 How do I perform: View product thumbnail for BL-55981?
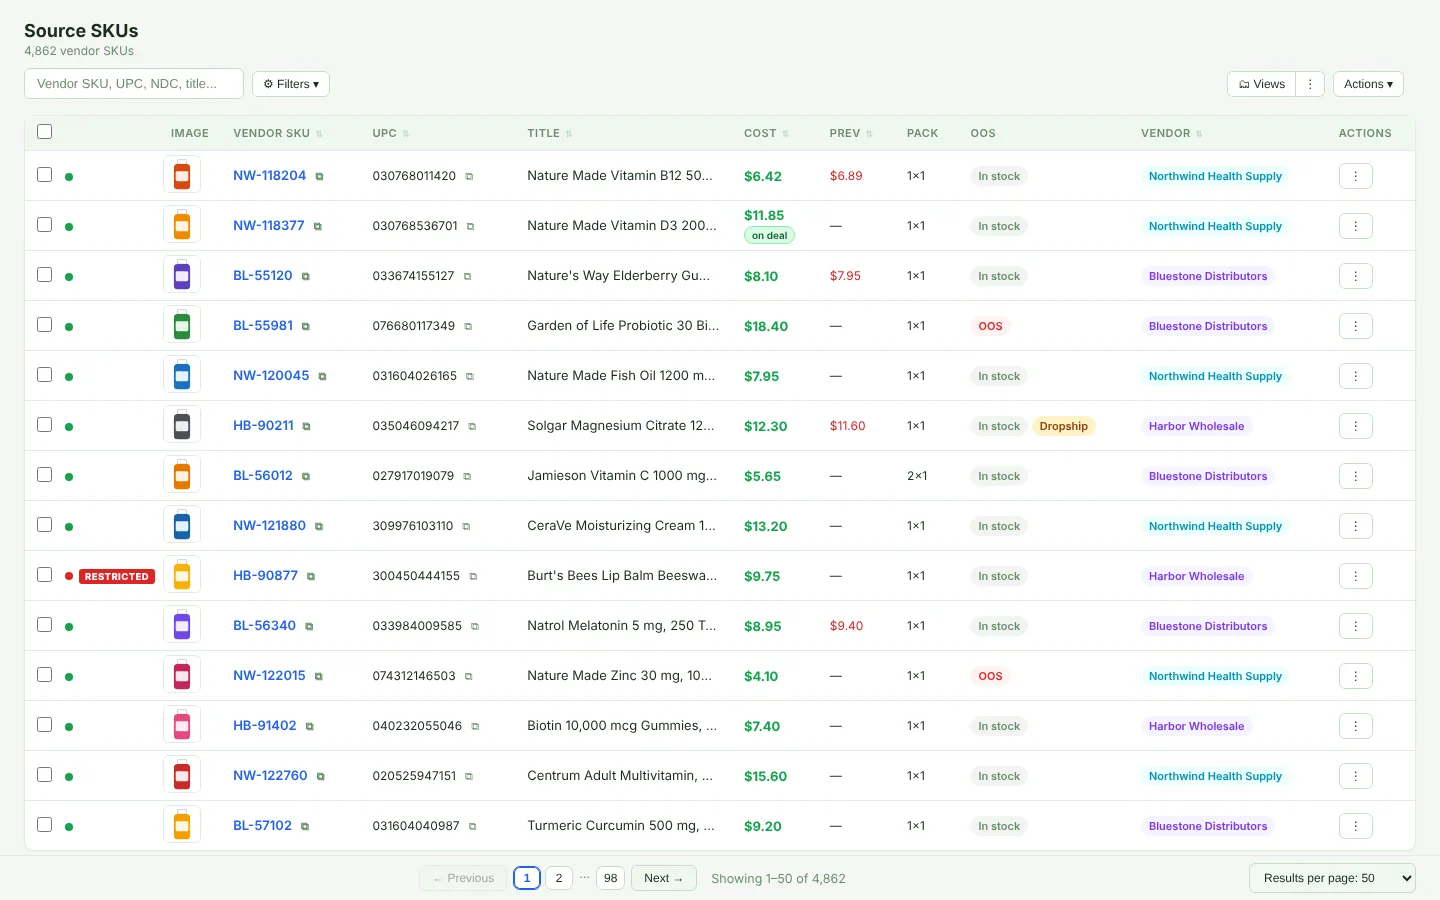(x=182, y=325)
